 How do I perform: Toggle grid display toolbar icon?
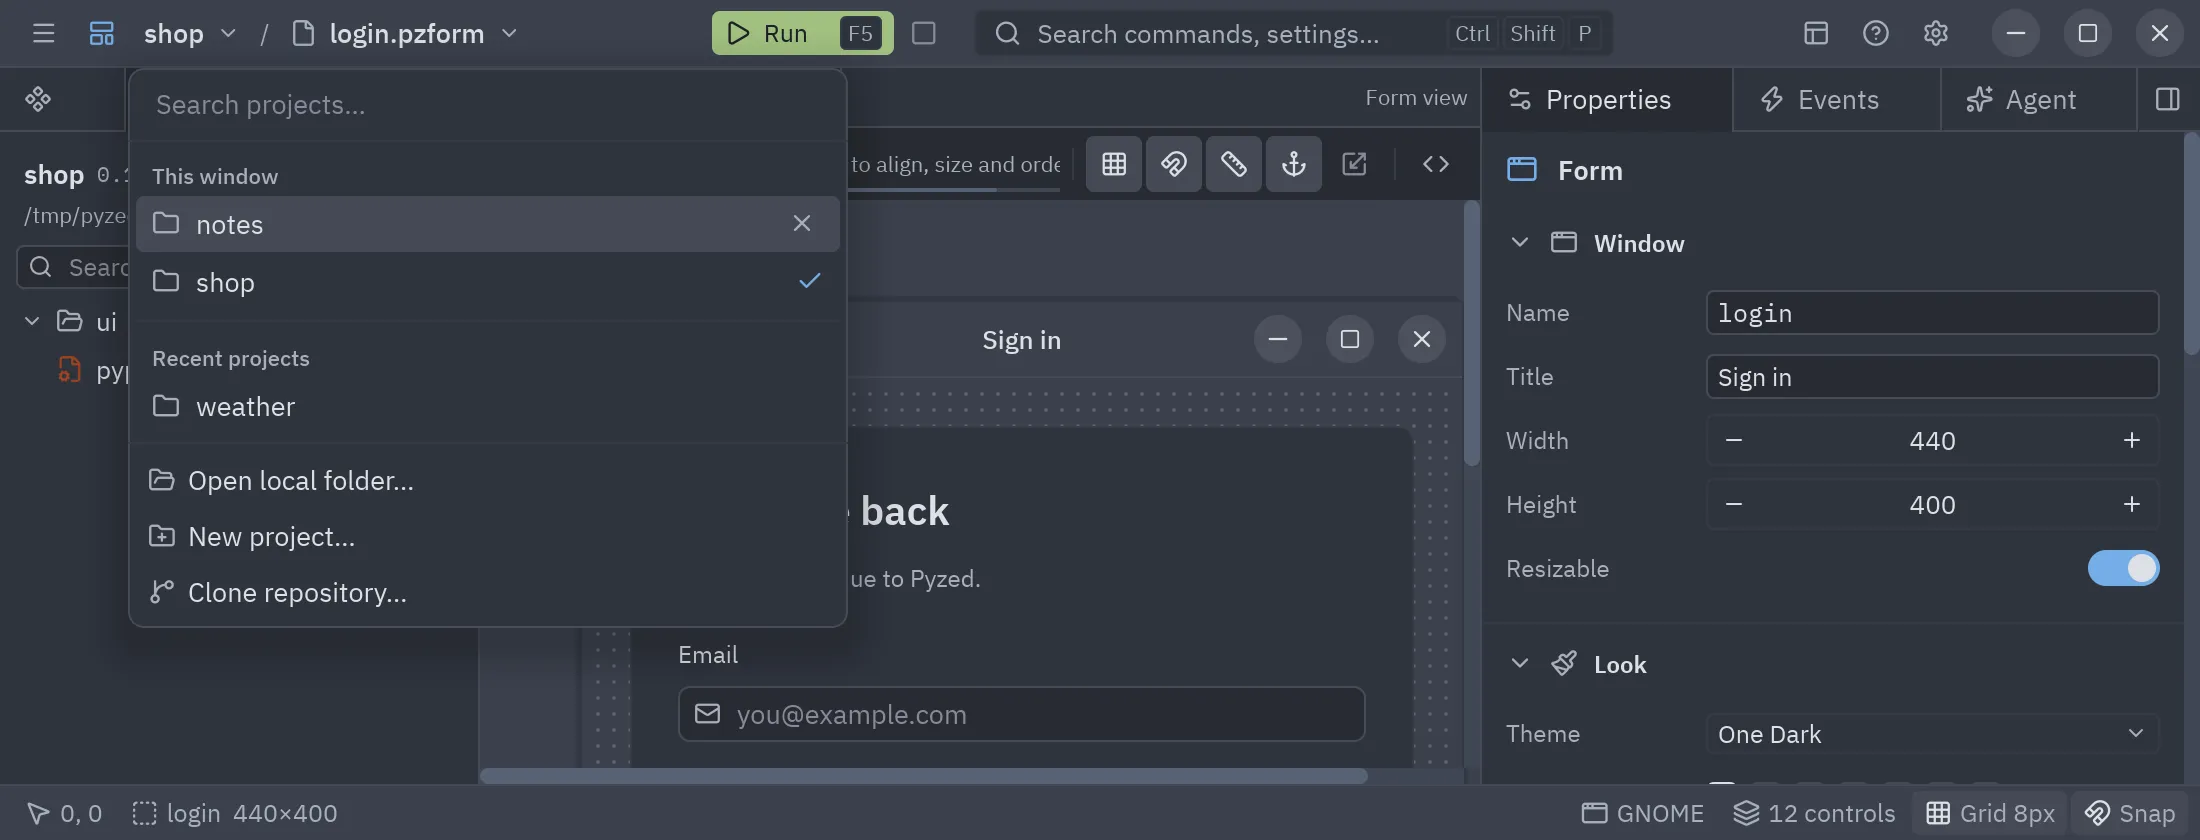(1114, 164)
